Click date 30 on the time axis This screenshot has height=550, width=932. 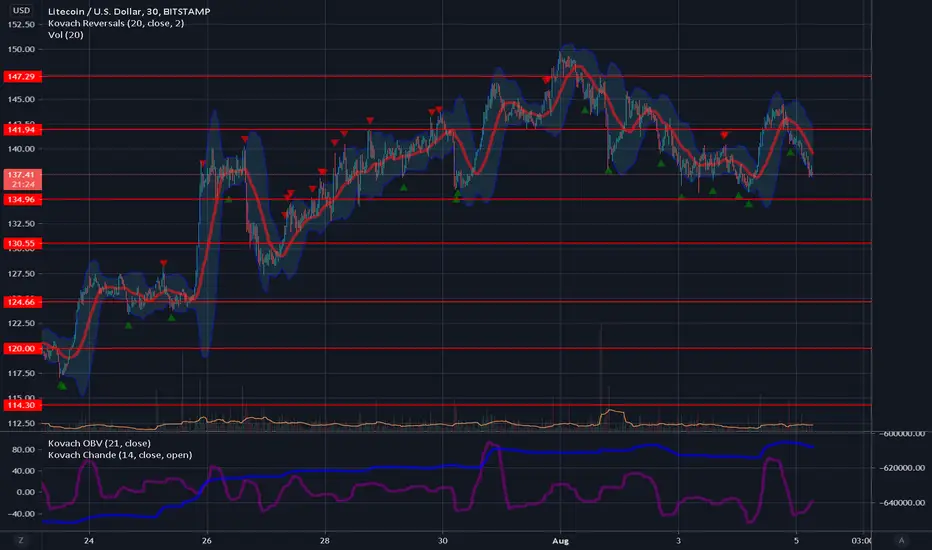tap(442, 541)
